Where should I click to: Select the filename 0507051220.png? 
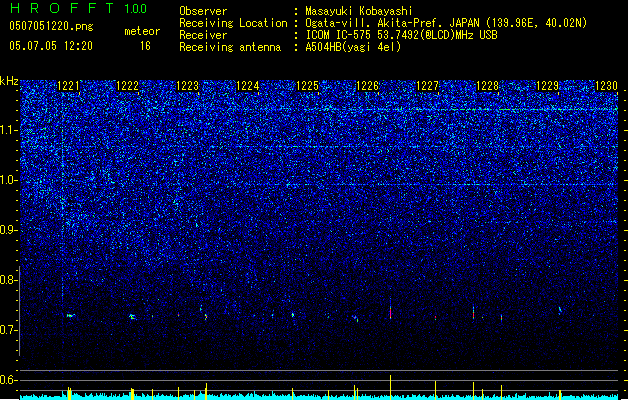pos(51,26)
